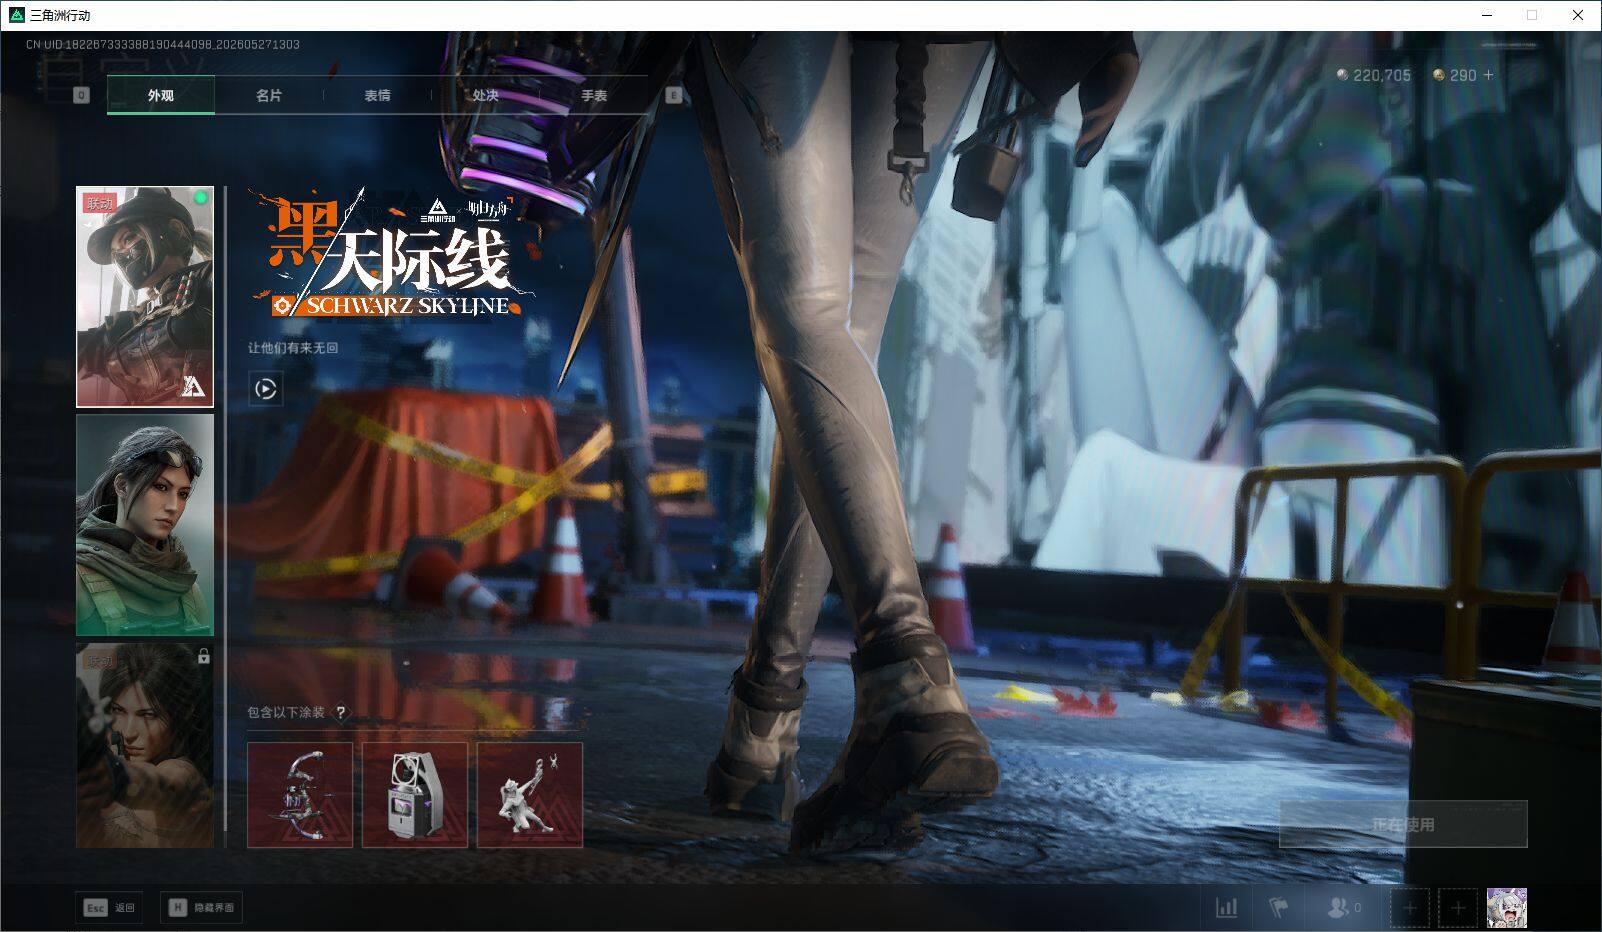Click the 让他们有来无回 description text

point(293,348)
